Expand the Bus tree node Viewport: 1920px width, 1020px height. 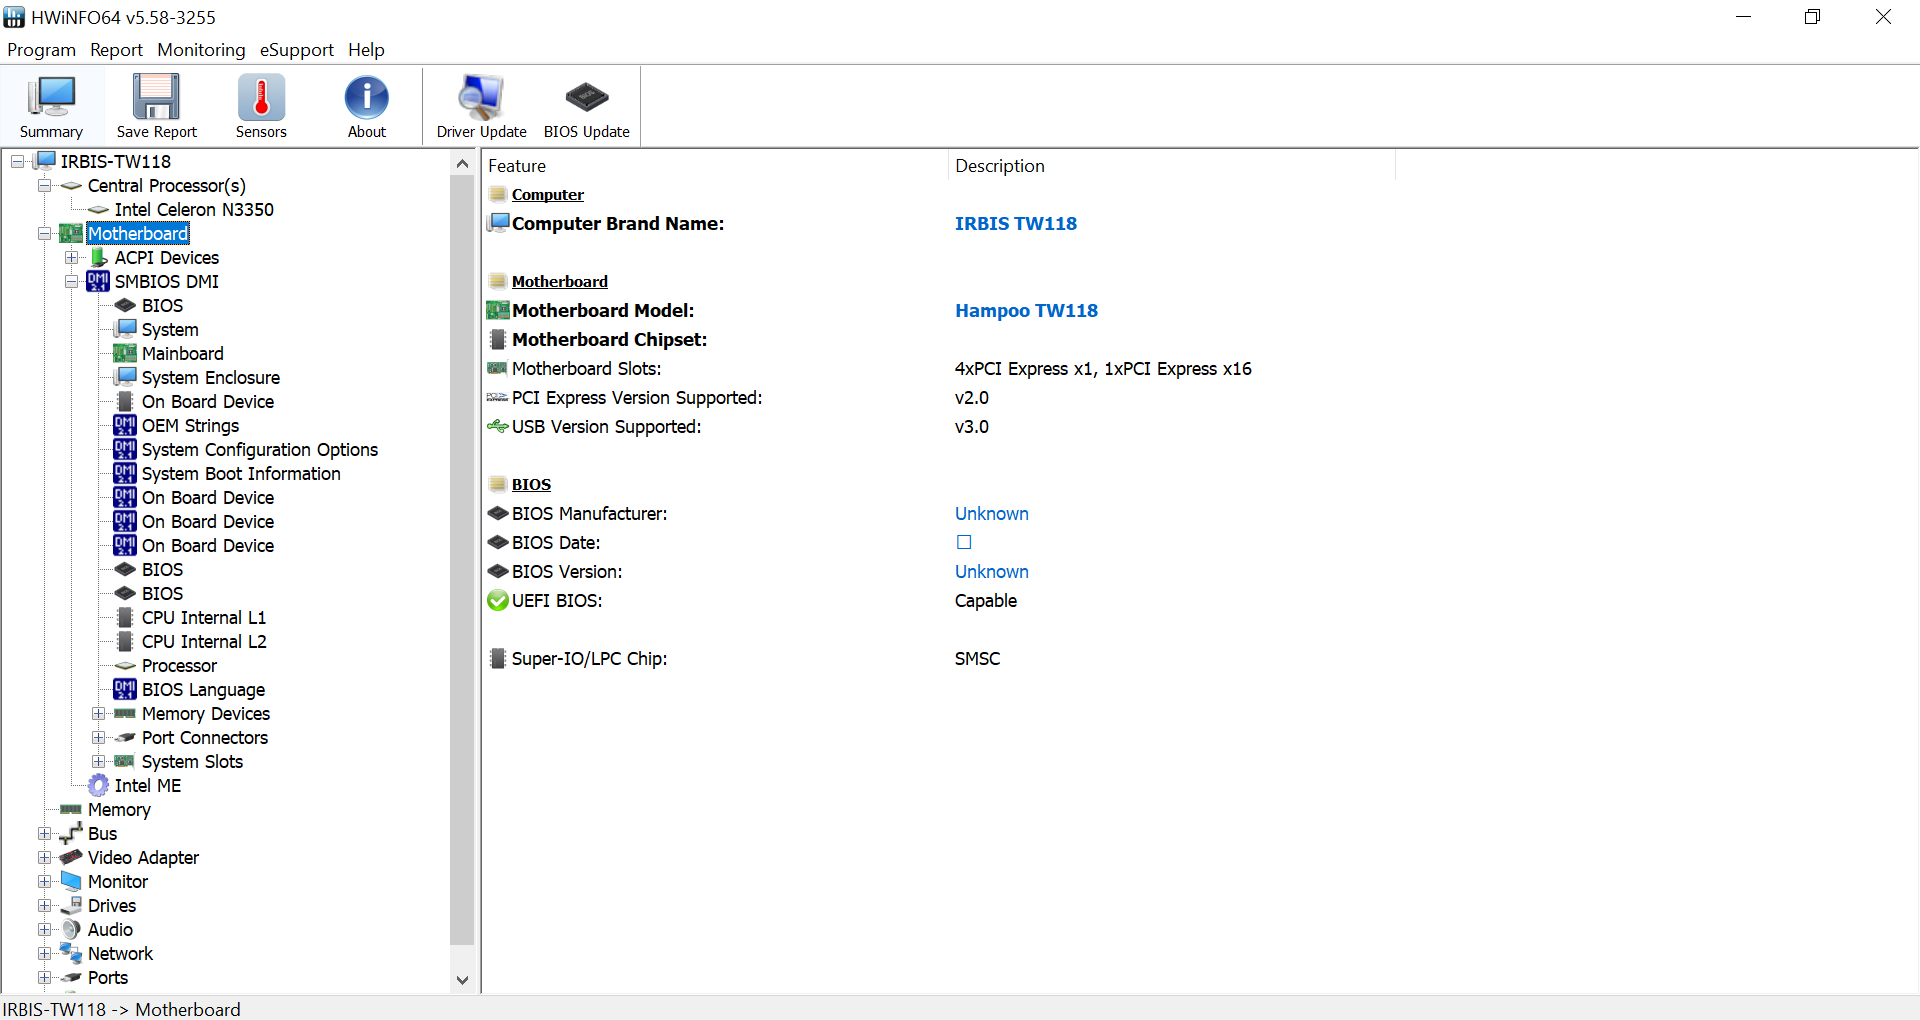[x=44, y=834]
